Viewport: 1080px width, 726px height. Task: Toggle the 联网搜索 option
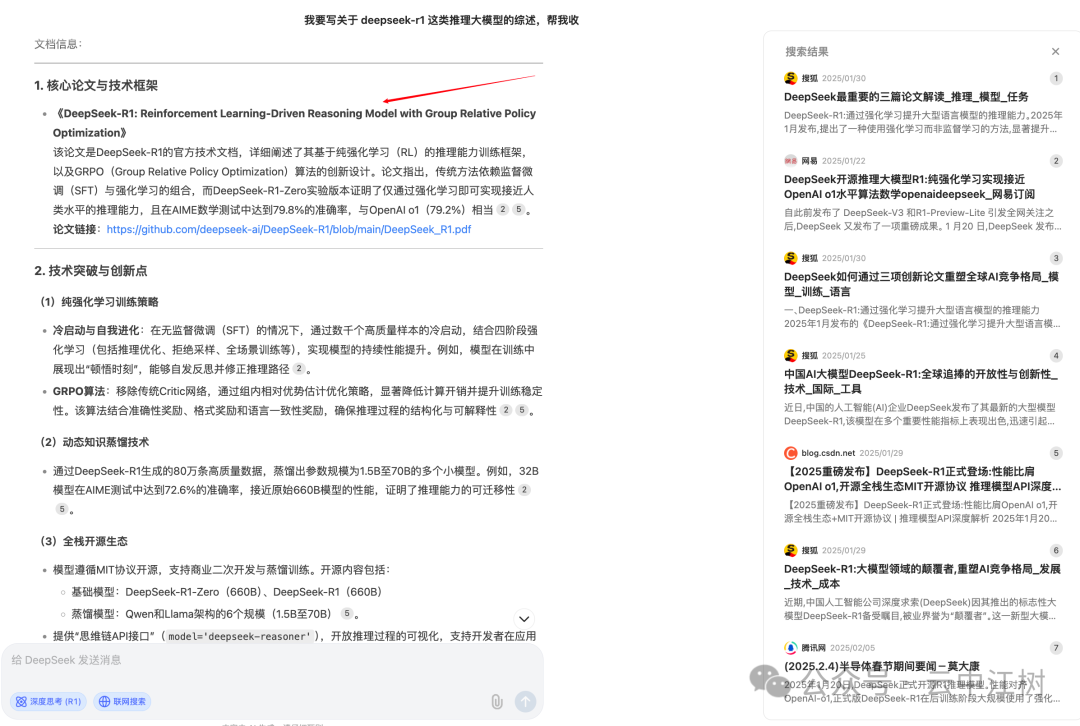pos(123,701)
